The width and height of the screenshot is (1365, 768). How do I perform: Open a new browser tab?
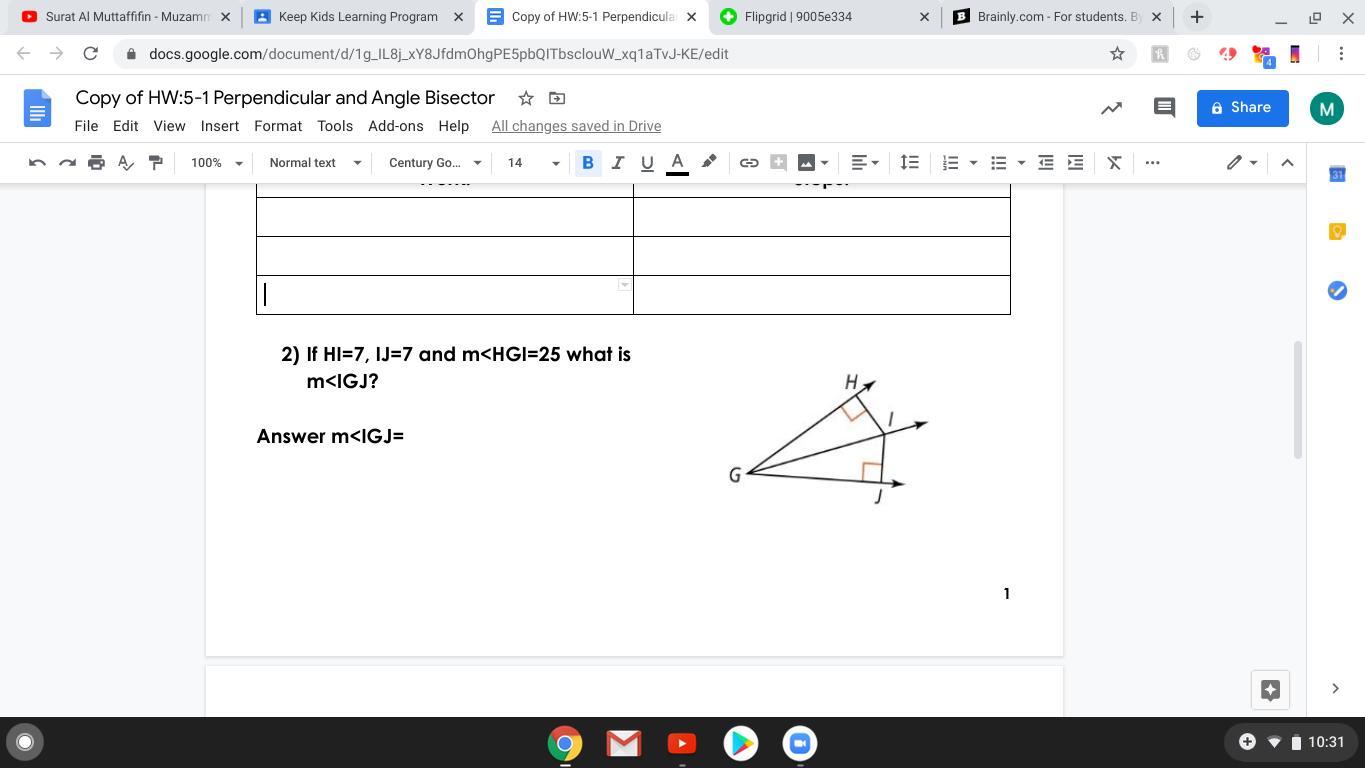[1196, 17]
